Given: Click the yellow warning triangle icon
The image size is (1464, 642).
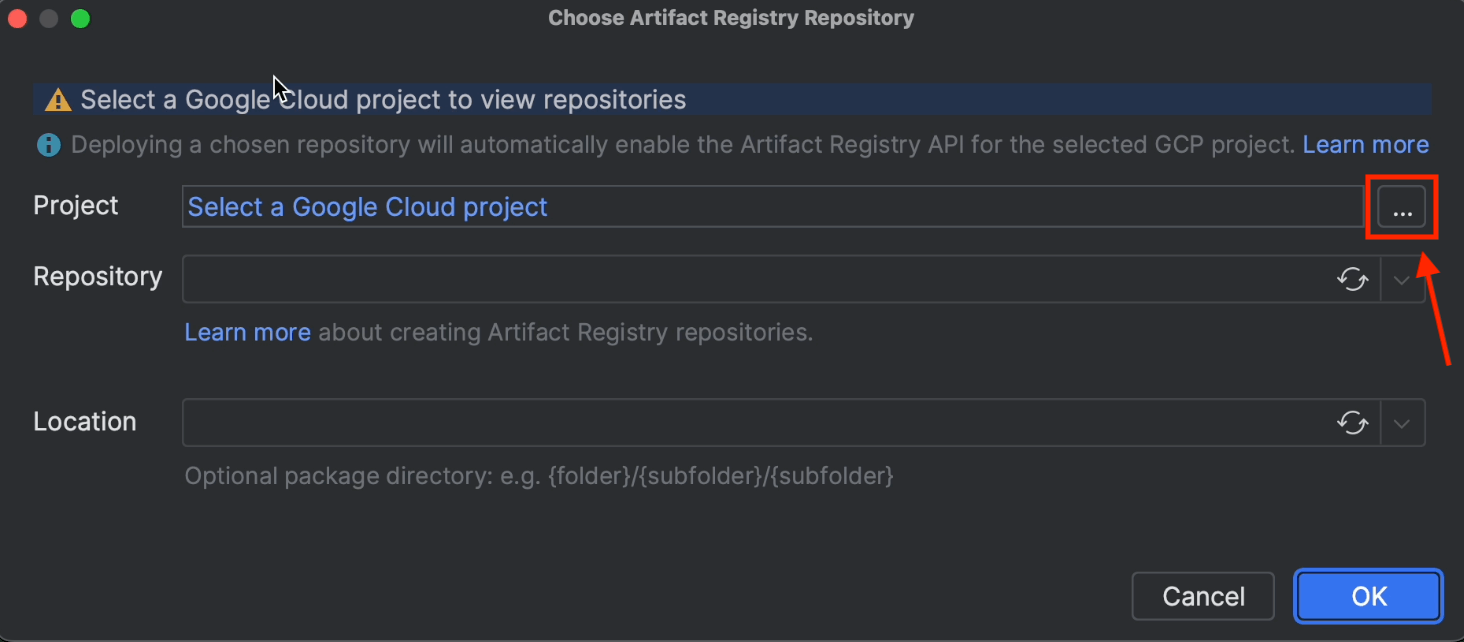Looking at the screenshot, I should point(58,100).
